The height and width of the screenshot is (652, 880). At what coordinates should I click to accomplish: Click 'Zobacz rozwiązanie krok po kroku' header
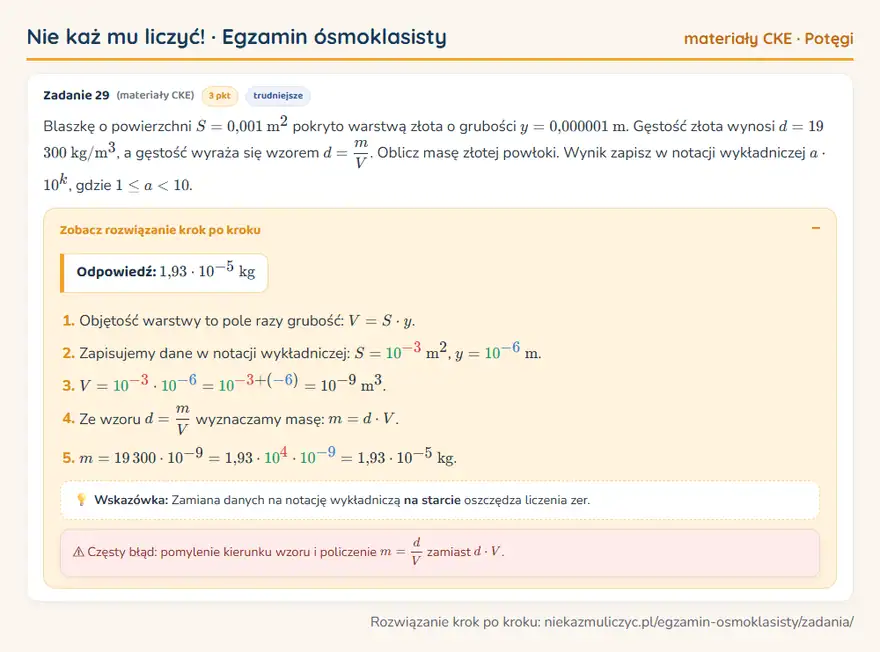pos(160,230)
